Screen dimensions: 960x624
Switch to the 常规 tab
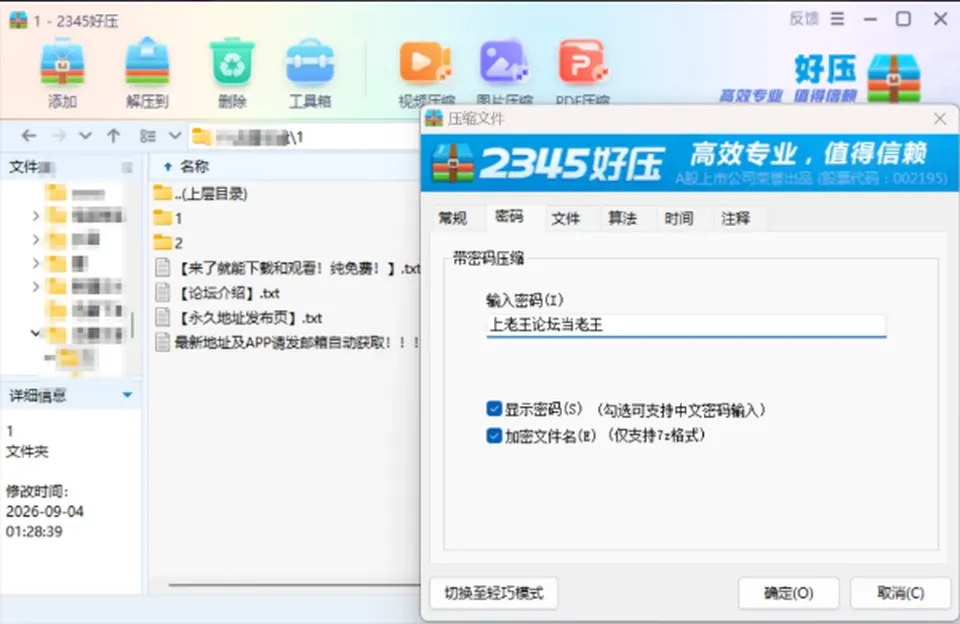point(452,218)
